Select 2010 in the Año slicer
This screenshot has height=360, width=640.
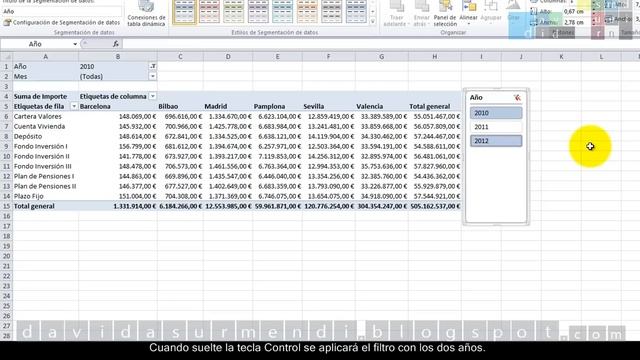[x=496, y=113]
